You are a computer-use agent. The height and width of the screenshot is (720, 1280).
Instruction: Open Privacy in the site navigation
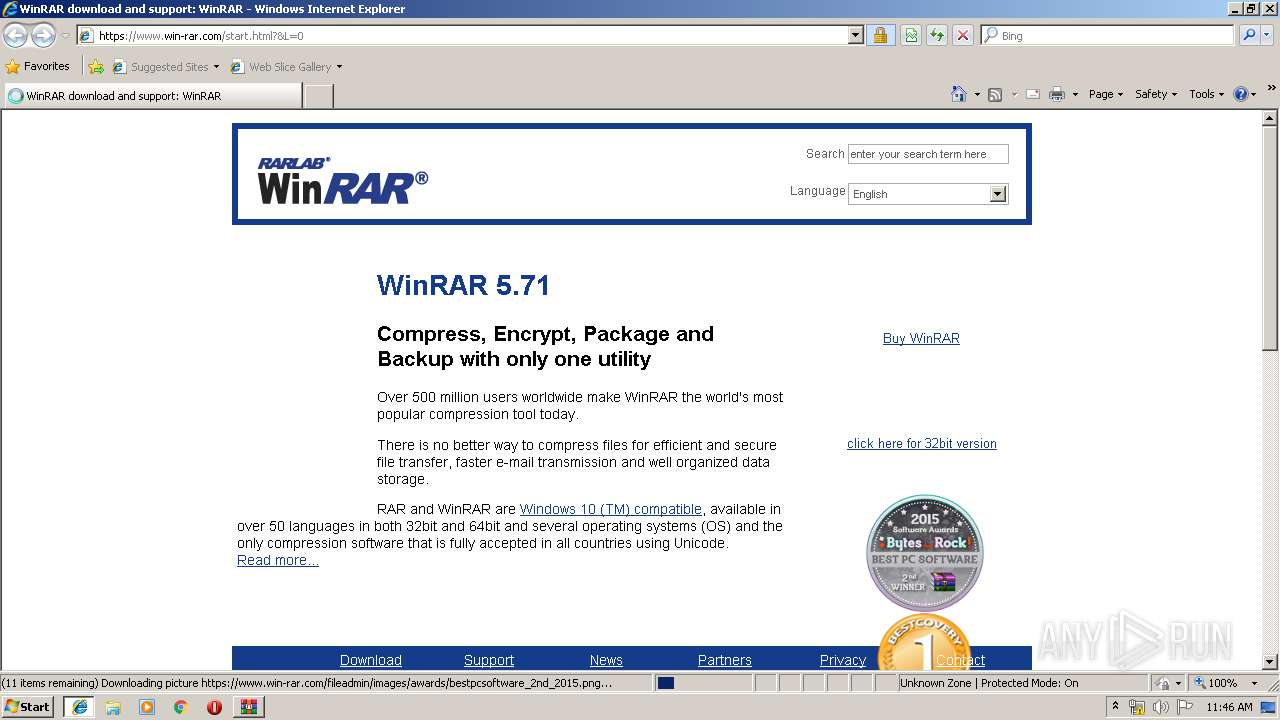843,660
